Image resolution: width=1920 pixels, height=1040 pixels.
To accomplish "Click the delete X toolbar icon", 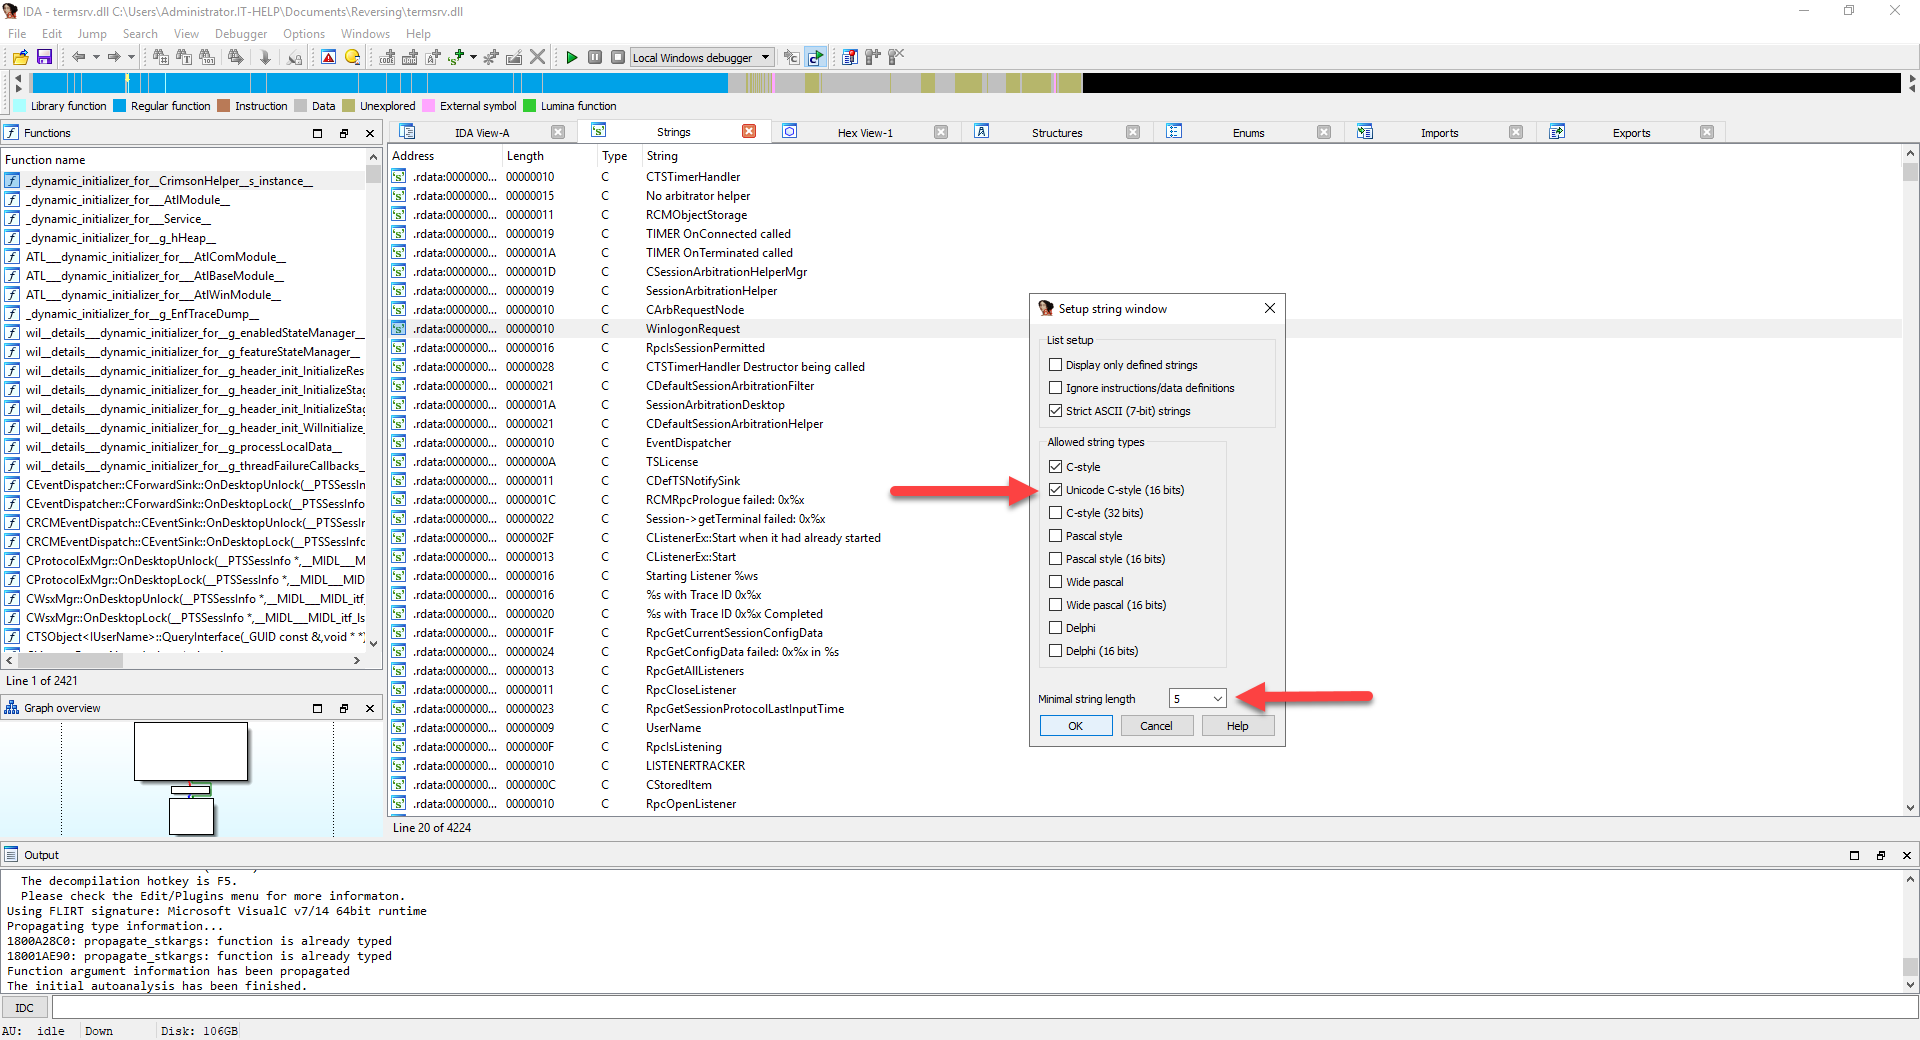I will (x=538, y=57).
